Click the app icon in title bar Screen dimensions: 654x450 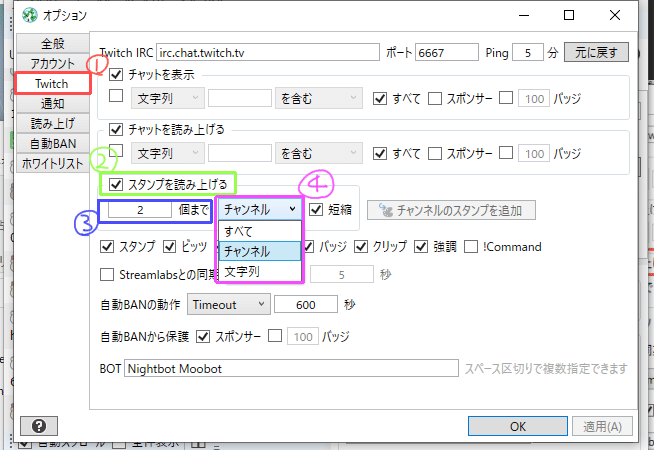pos(30,15)
